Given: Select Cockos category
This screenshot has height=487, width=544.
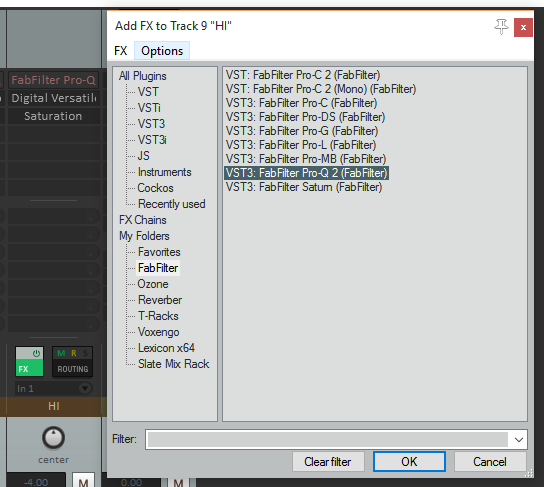Looking at the screenshot, I should click(x=155, y=188).
